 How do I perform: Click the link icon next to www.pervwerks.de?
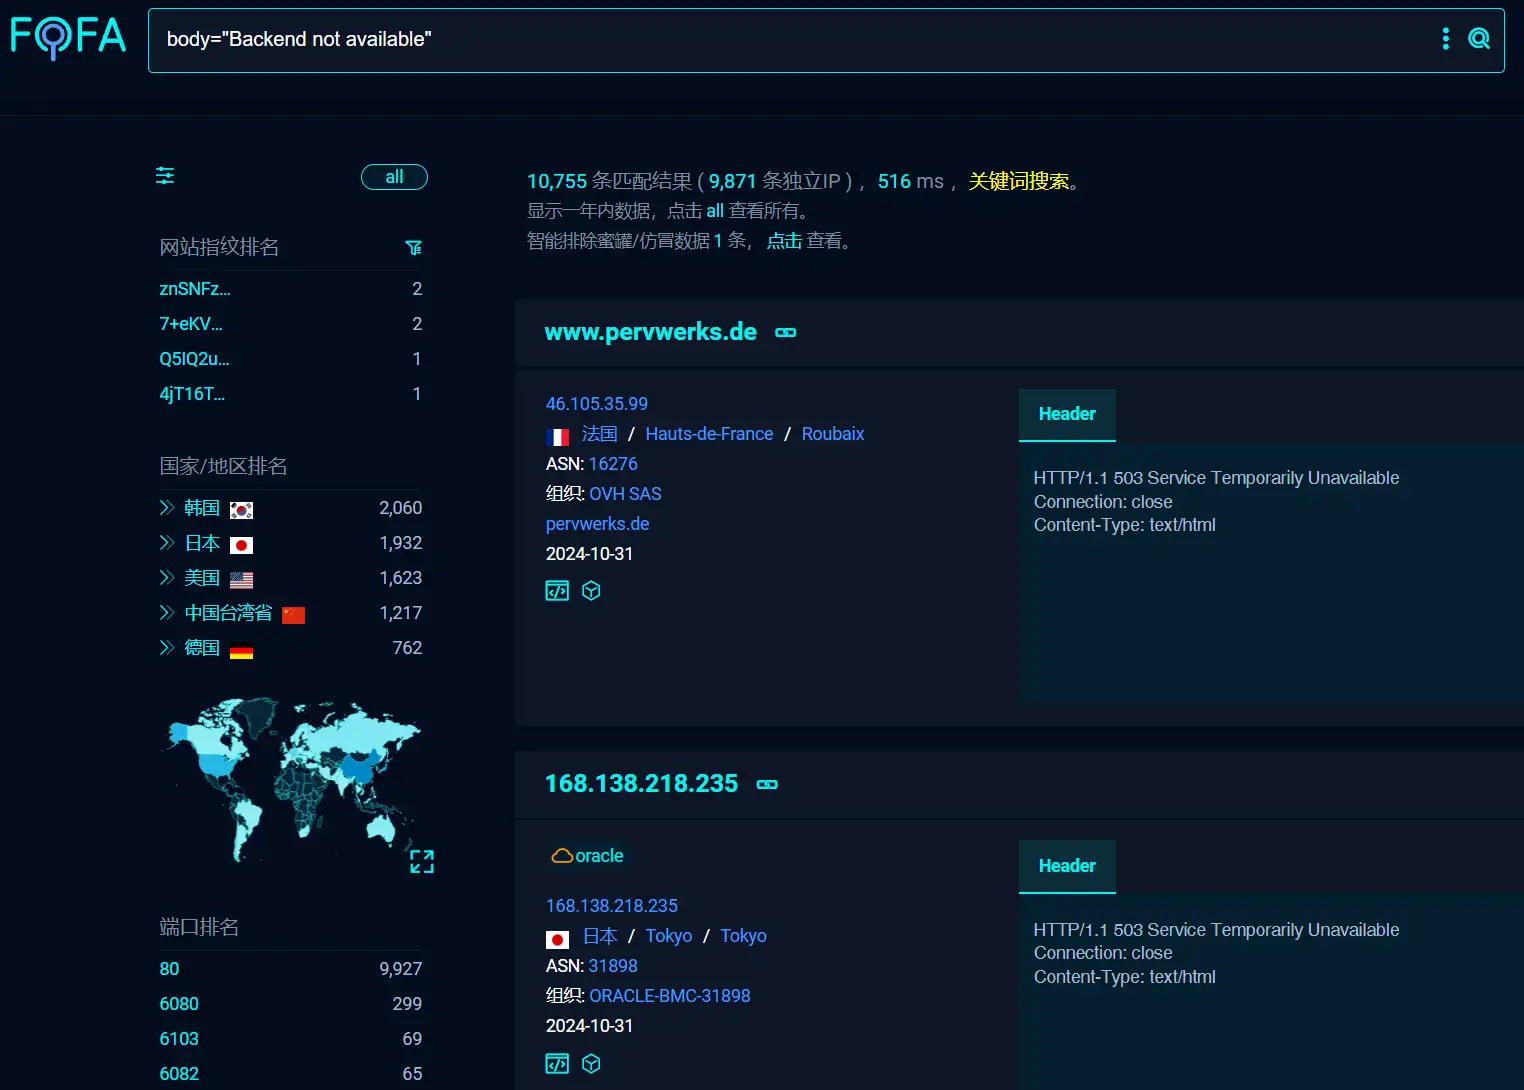point(786,333)
